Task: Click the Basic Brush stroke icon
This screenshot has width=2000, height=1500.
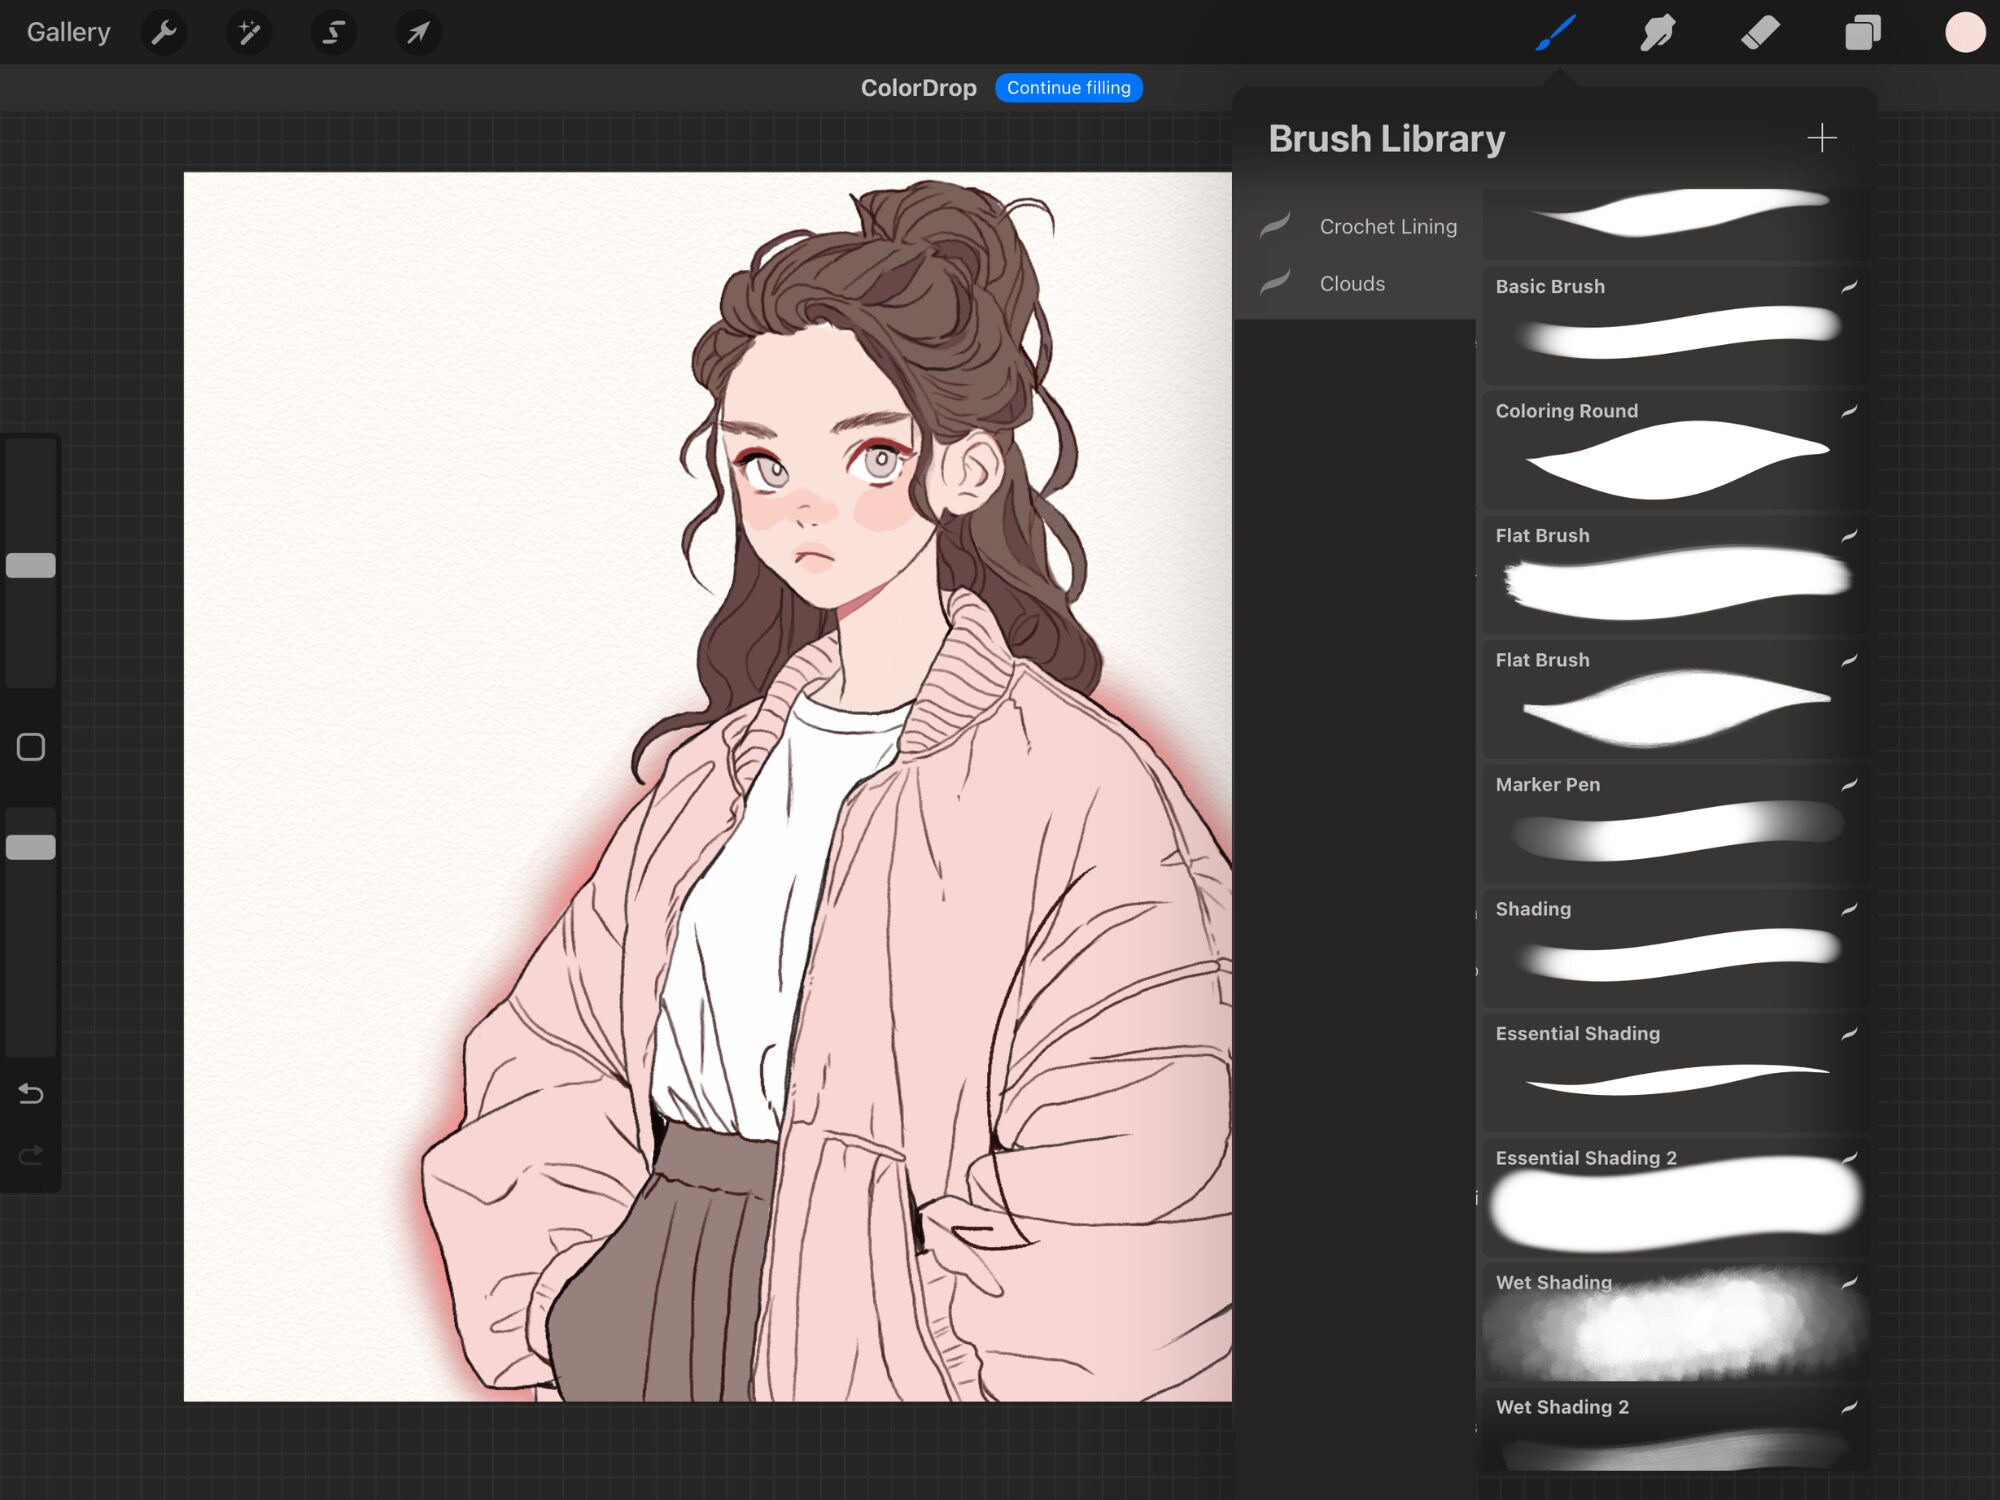Action: (1849, 287)
